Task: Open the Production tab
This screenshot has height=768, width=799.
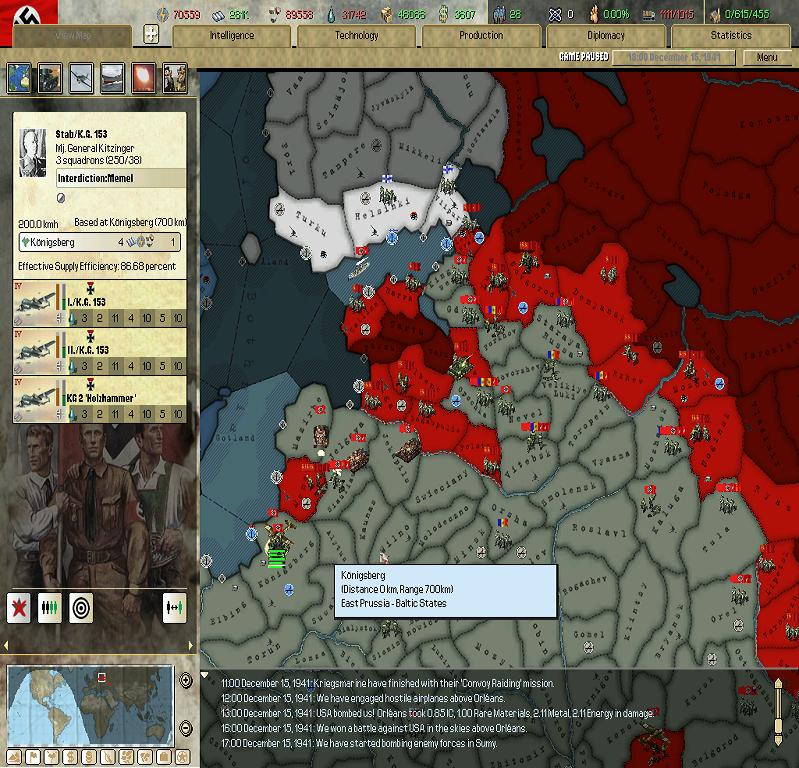Action: [481, 35]
